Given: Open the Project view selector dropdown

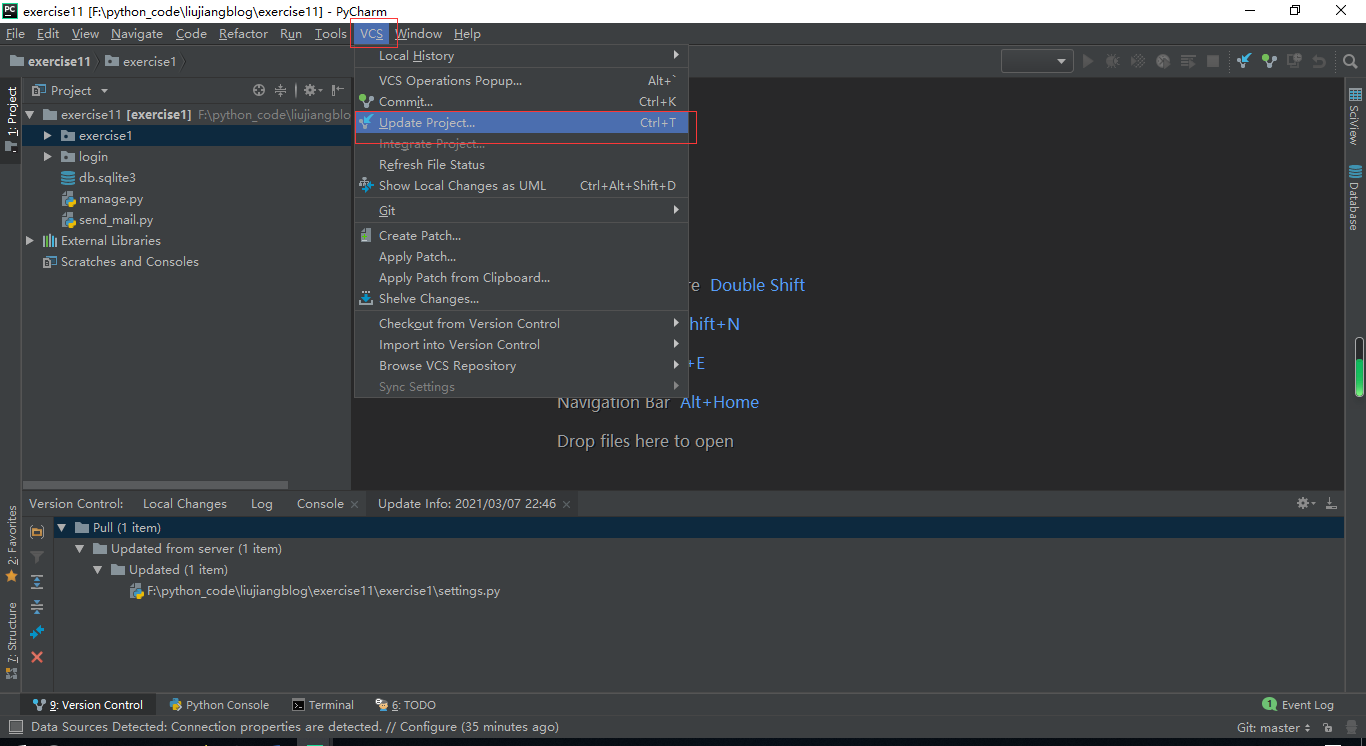Looking at the screenshot, I should (x=72, y=90).
